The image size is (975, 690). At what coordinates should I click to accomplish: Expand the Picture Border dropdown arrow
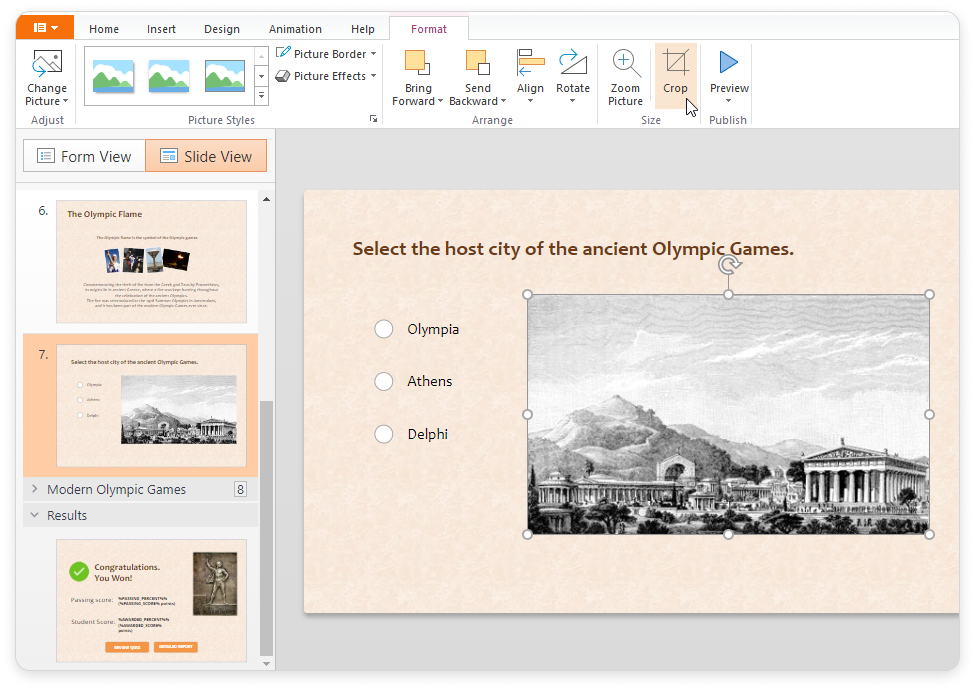pyautogui.click(x=373, y=53)
